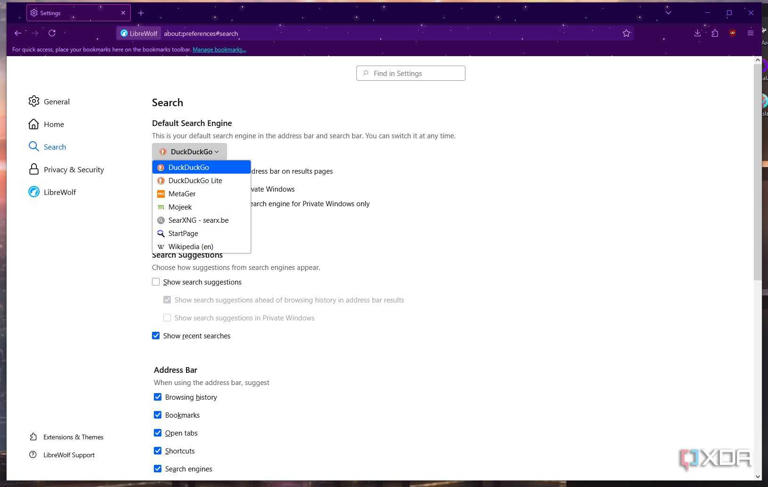Open a new tab with plus icon
The image size is (768, 487).
click(141, 13)
